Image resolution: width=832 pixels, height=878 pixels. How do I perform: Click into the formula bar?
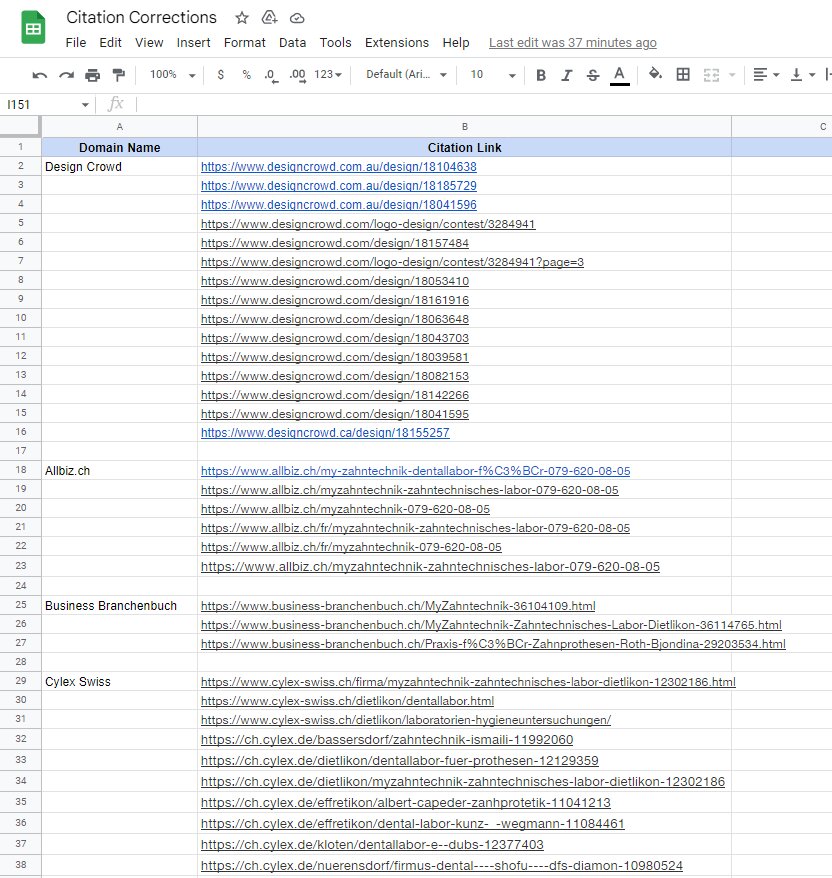pos(484,105)
